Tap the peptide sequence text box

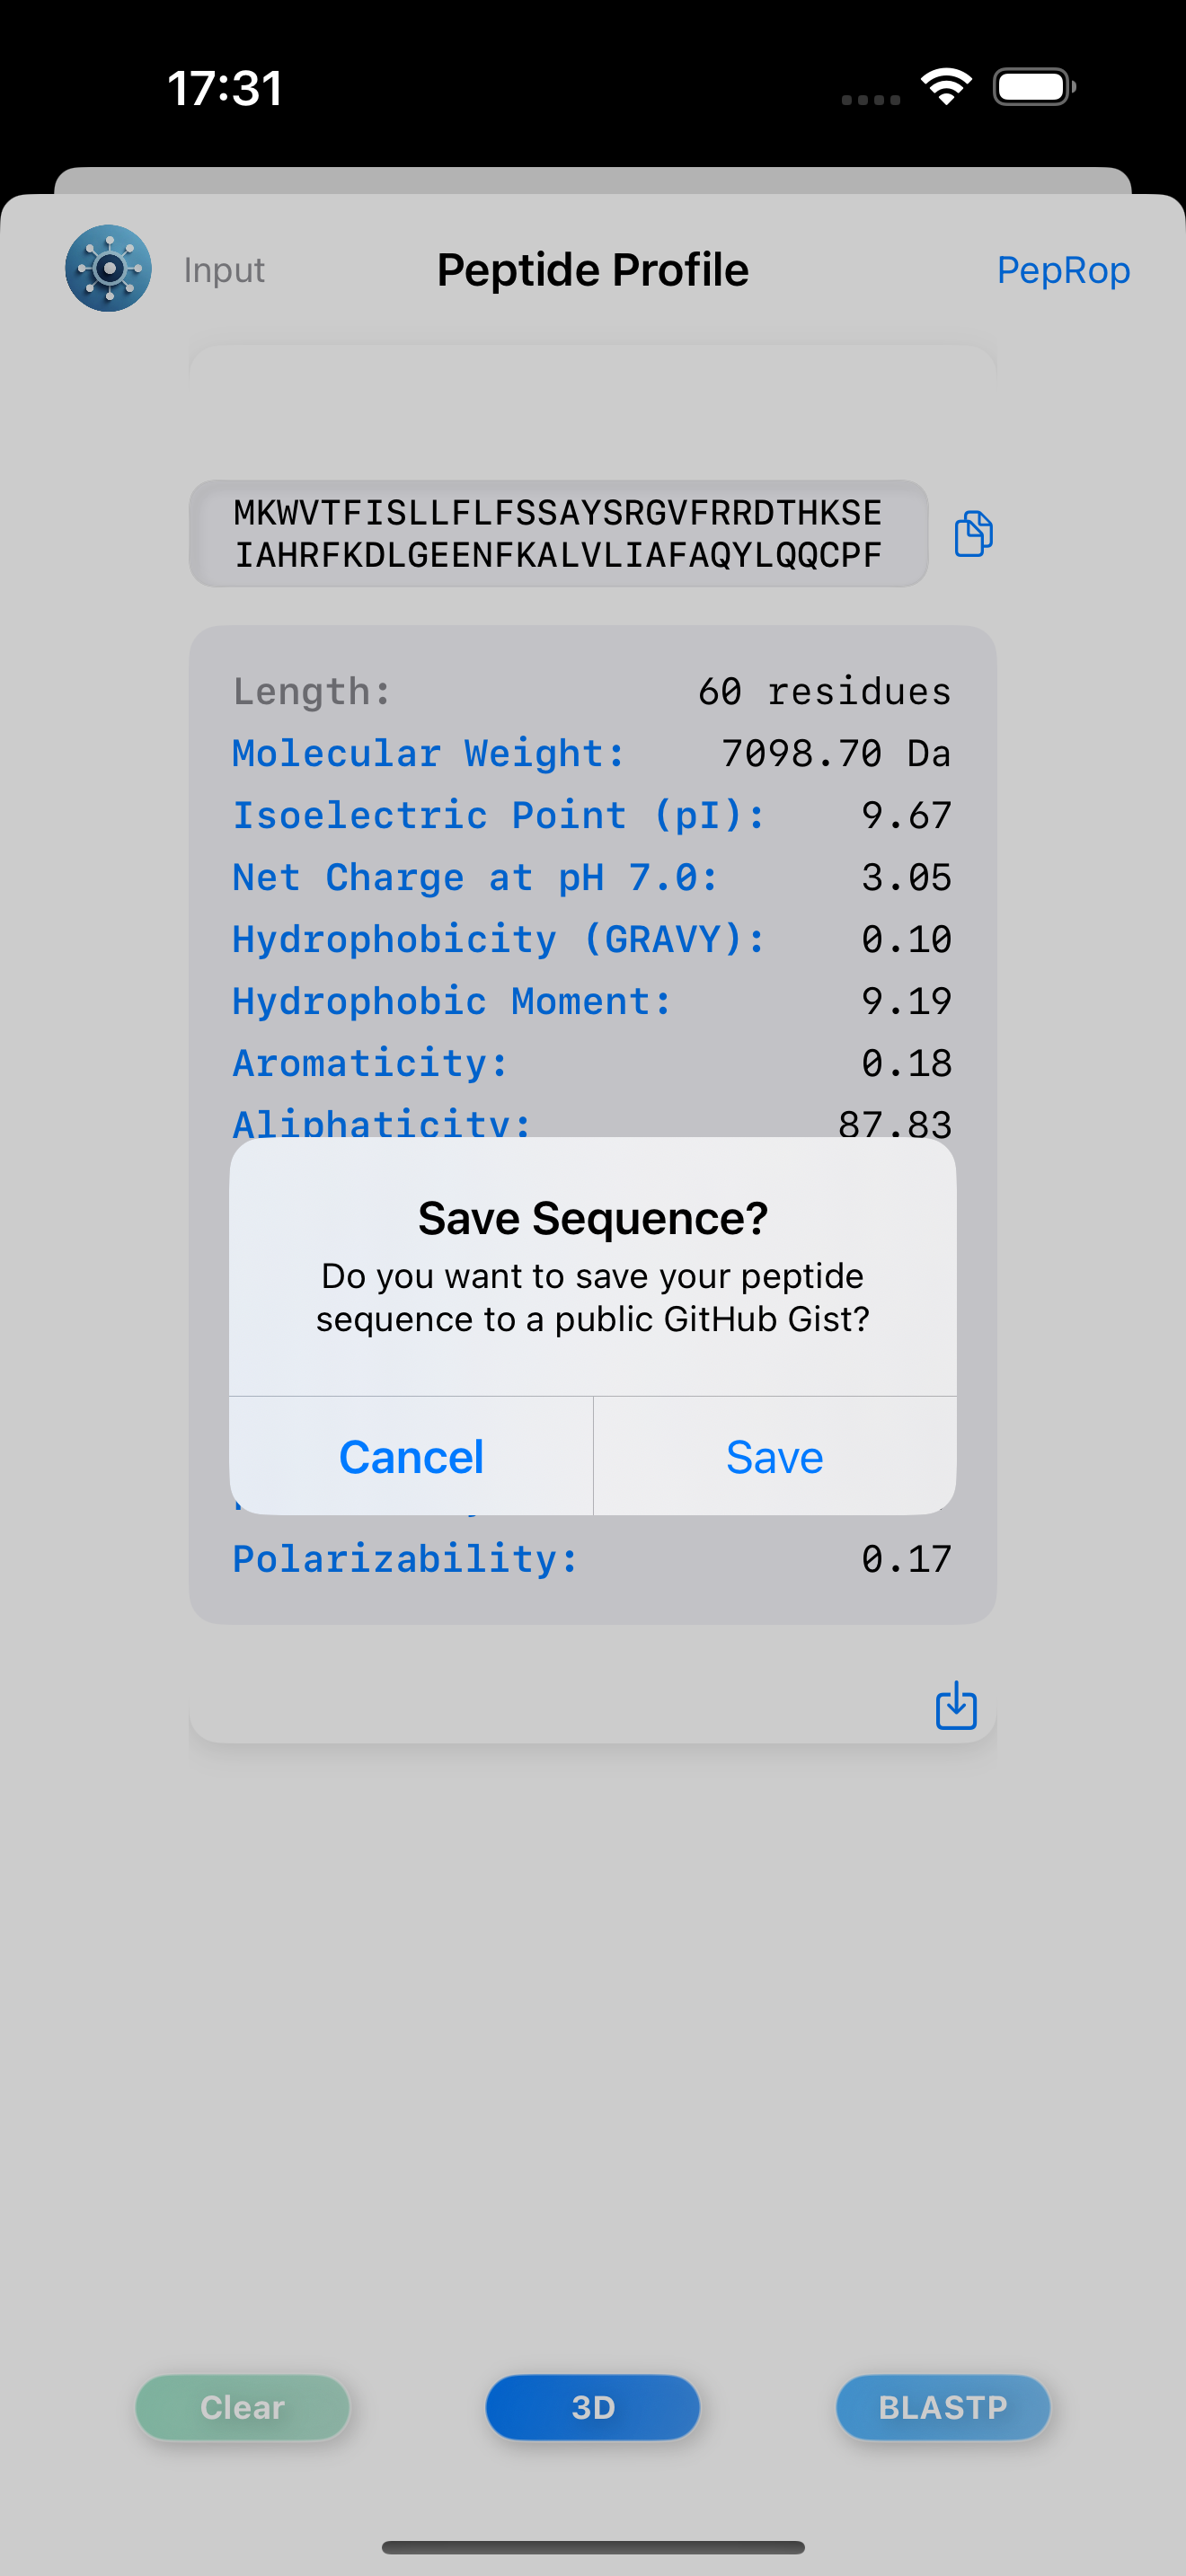pyautogui.click(x=558, y=533)
